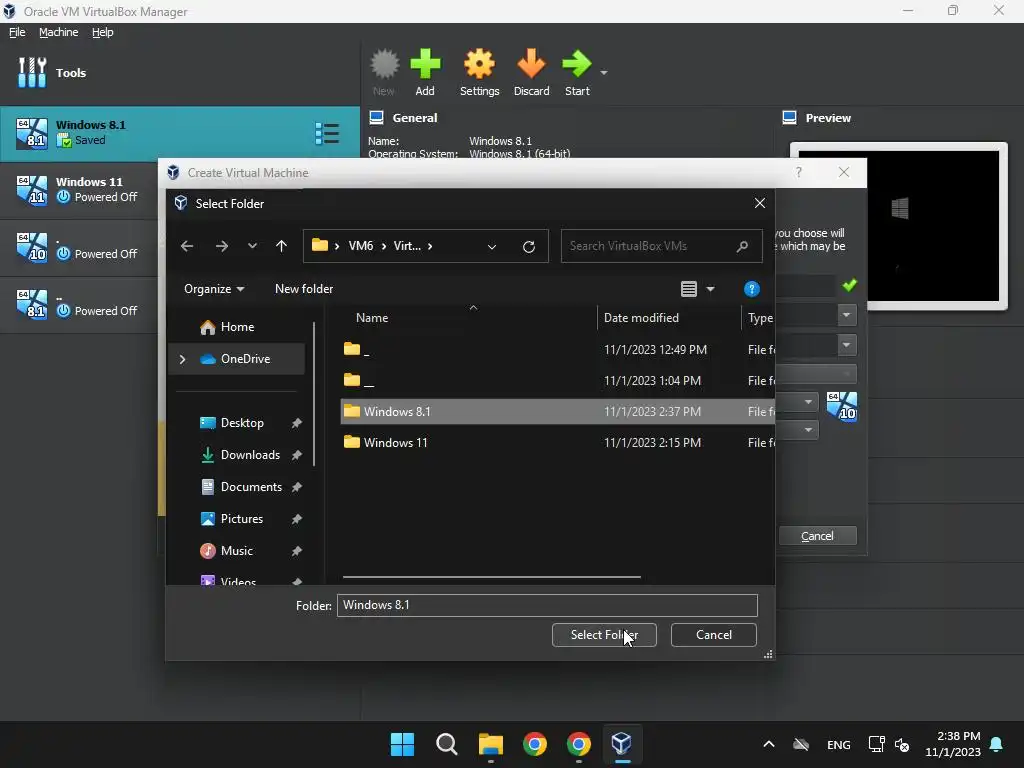Image resolution: width=1024 pixels, height=768 pixels.
Task: Open Settings gear in VirtualBox toolbar
Action: coord(479,65)
